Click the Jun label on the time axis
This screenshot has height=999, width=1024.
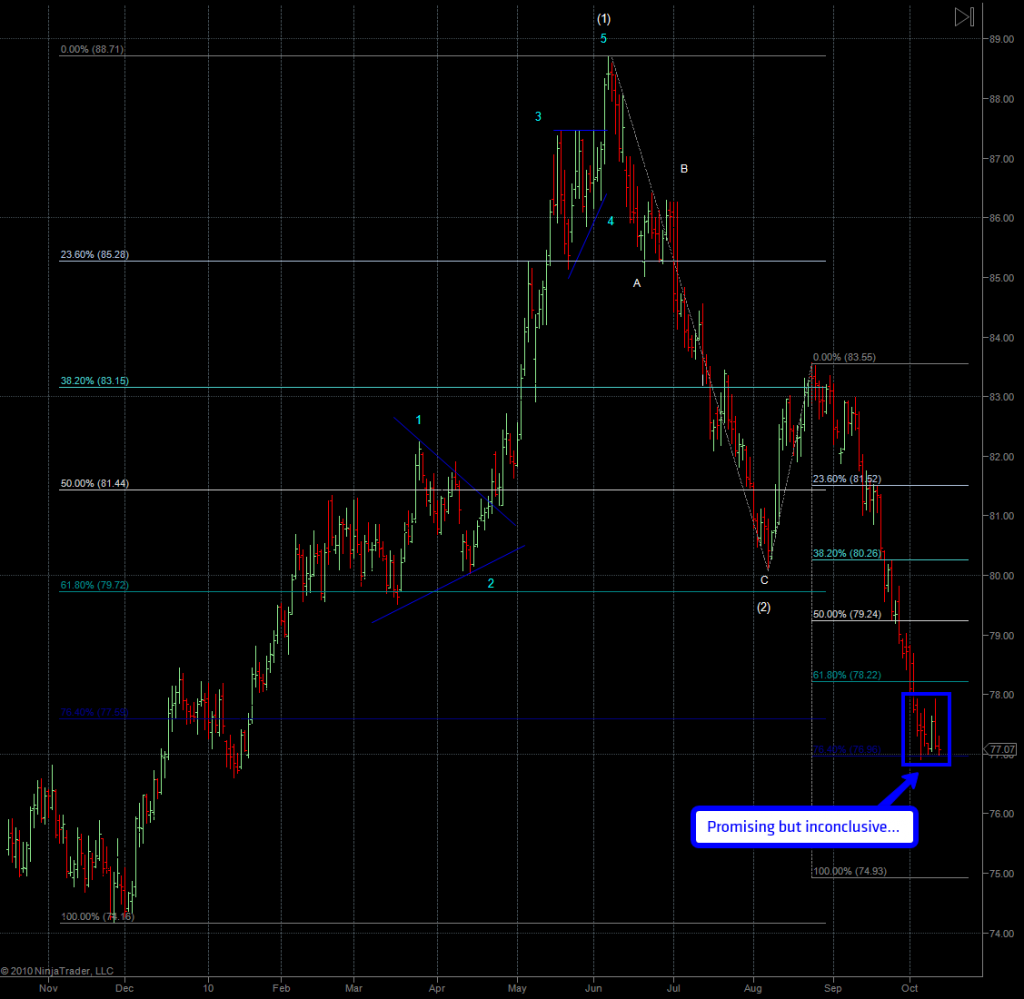(x=594, y=985)
